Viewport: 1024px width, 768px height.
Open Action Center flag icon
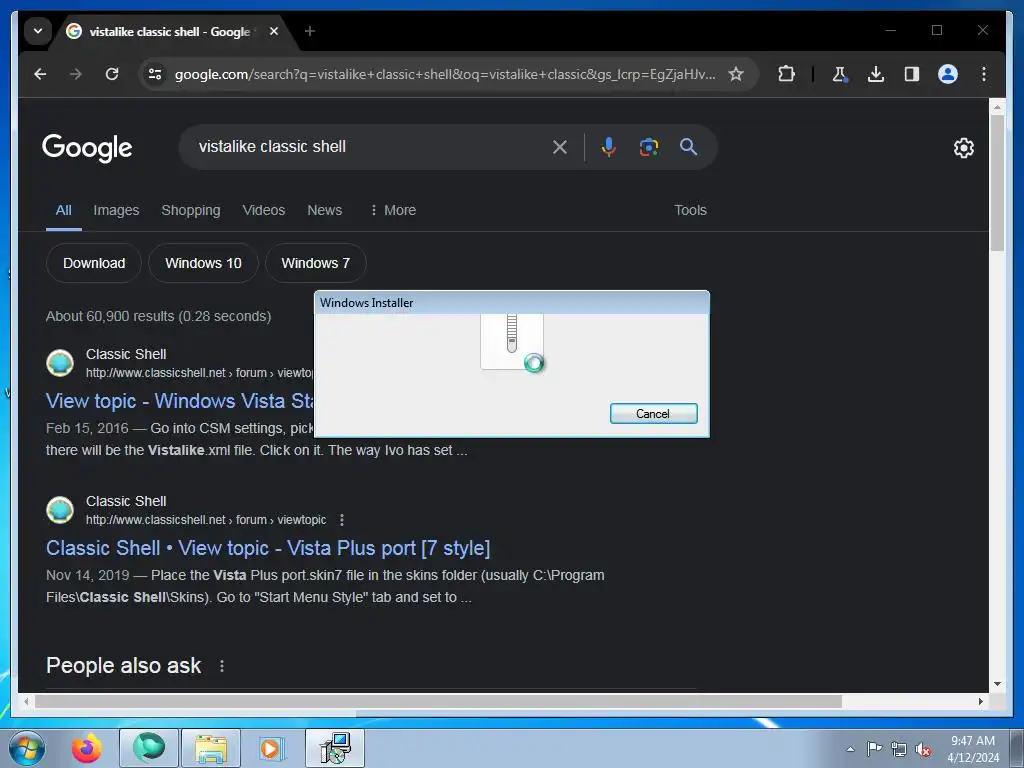(874, 749)
